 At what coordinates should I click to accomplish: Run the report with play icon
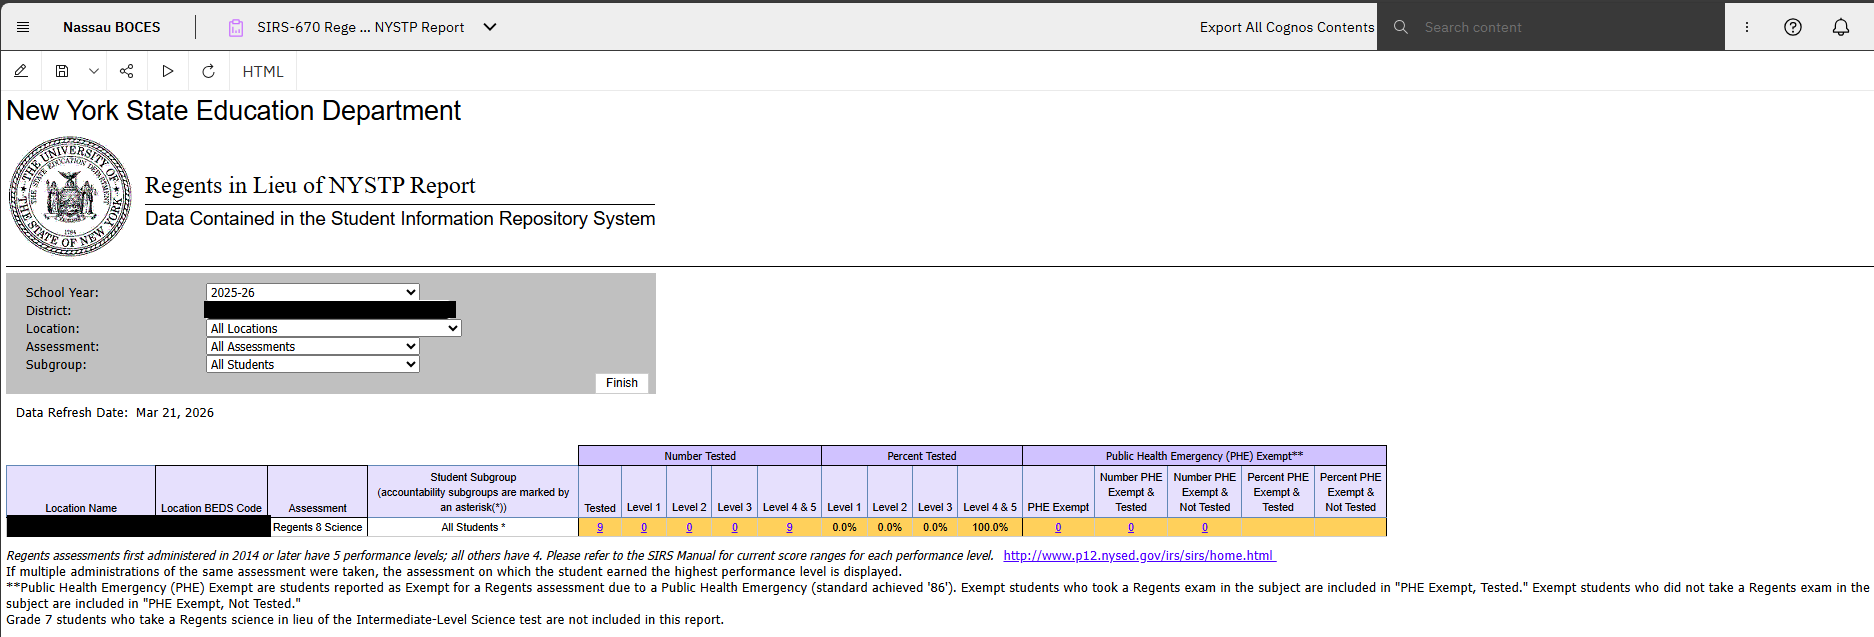[168, 71]
